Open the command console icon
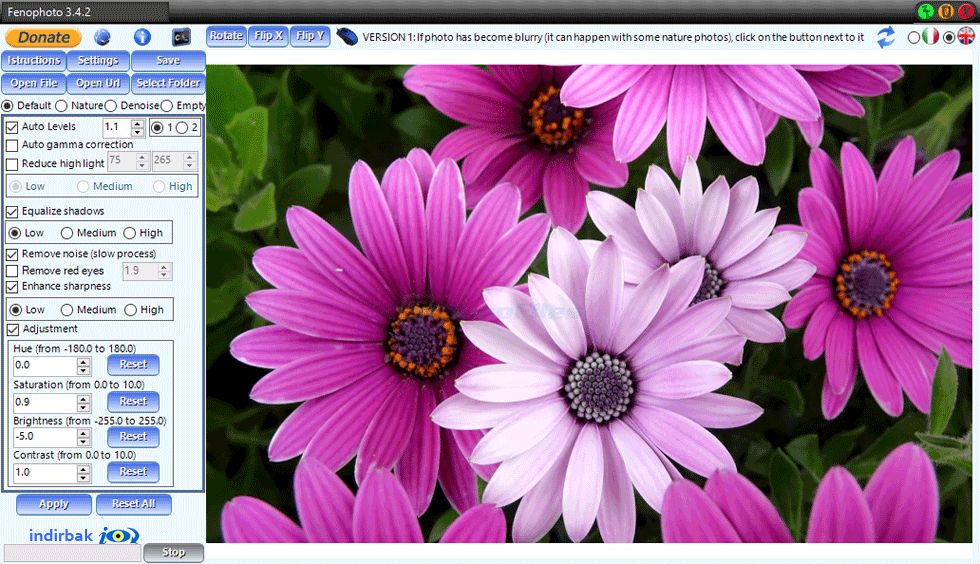980x564 pixels. click(181, 37)
